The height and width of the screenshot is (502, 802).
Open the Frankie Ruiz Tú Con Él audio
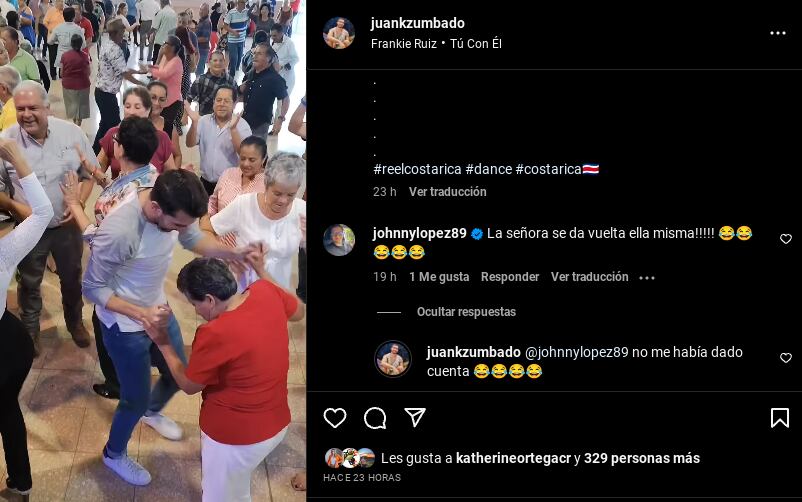pyautogui.click(x=436, y=44)
